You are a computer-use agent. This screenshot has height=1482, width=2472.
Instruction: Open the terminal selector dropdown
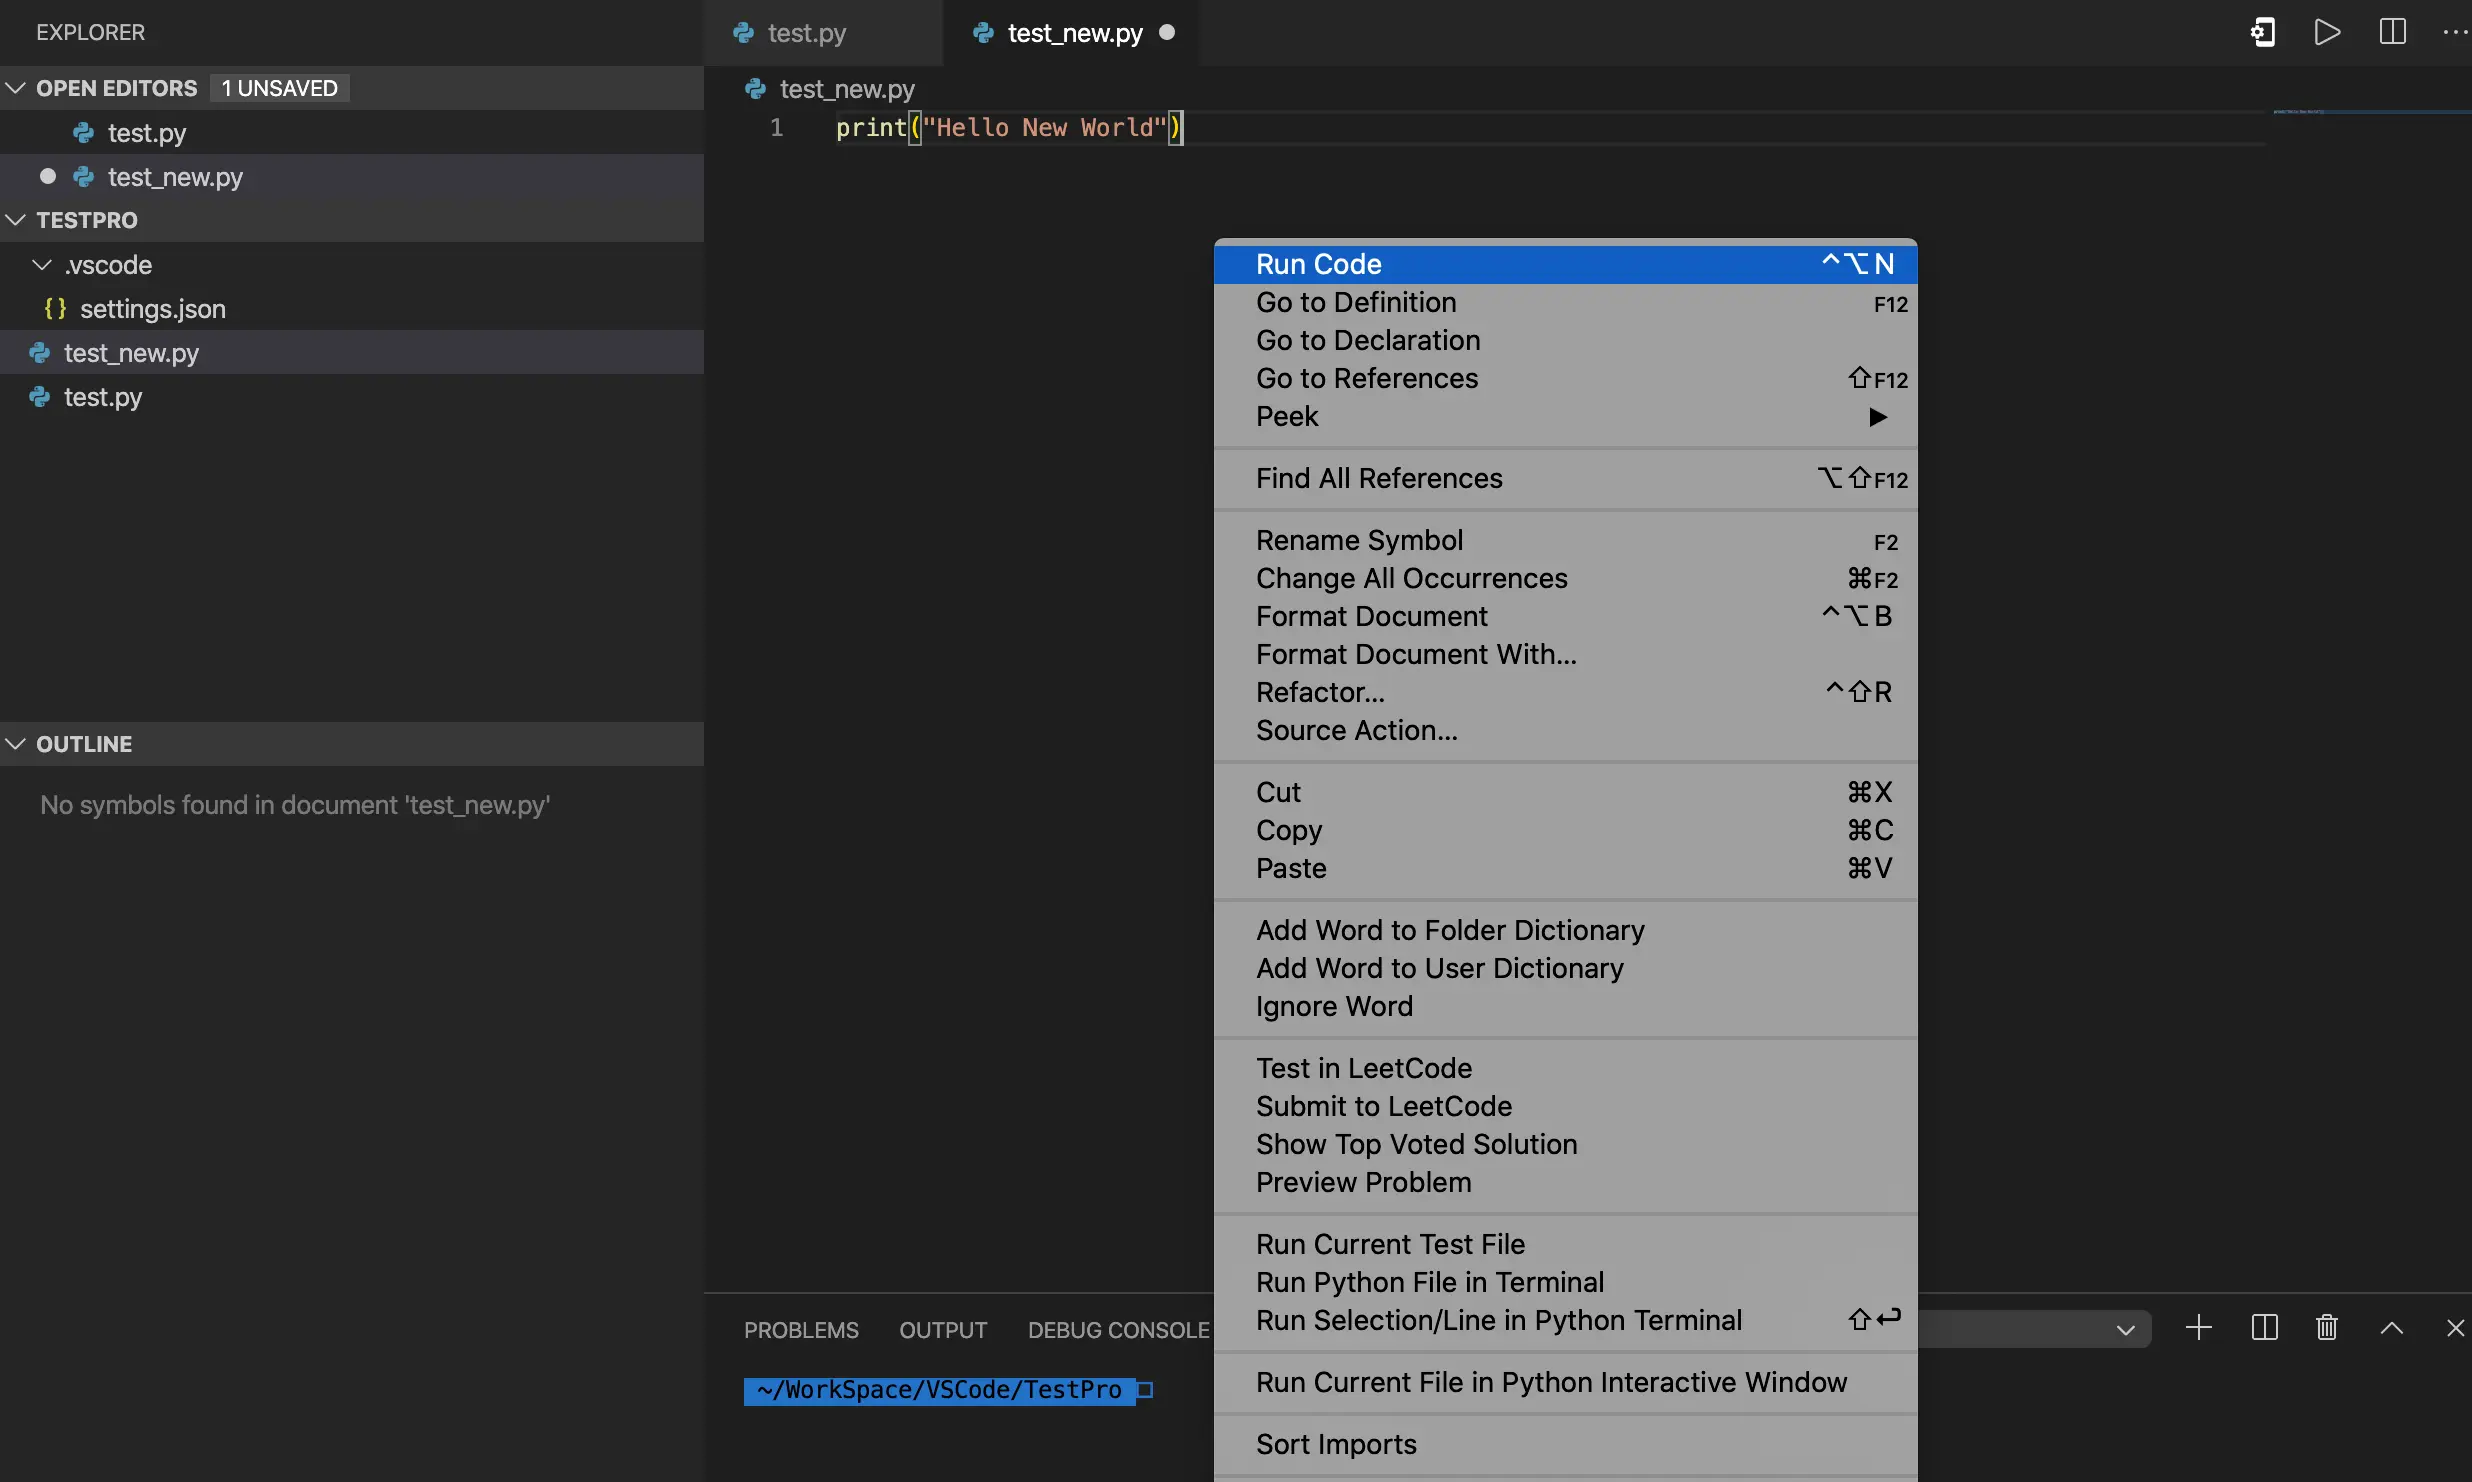point(2125,1329)
